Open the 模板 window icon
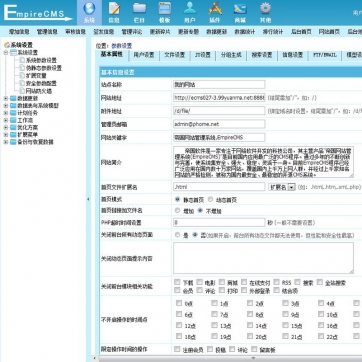Screen dimensions: 362x362 (165, 9)
